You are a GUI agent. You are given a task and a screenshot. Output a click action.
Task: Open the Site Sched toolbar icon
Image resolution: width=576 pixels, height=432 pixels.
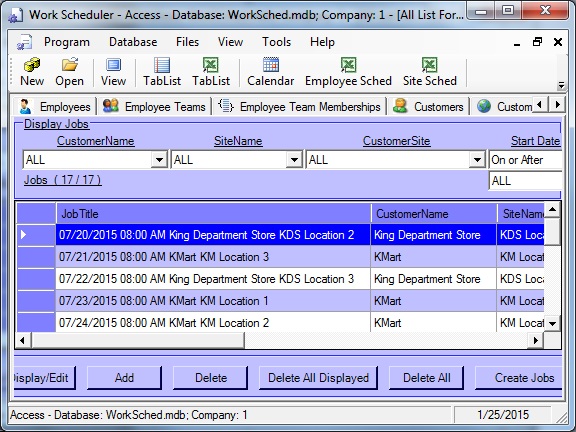[429, 65]
